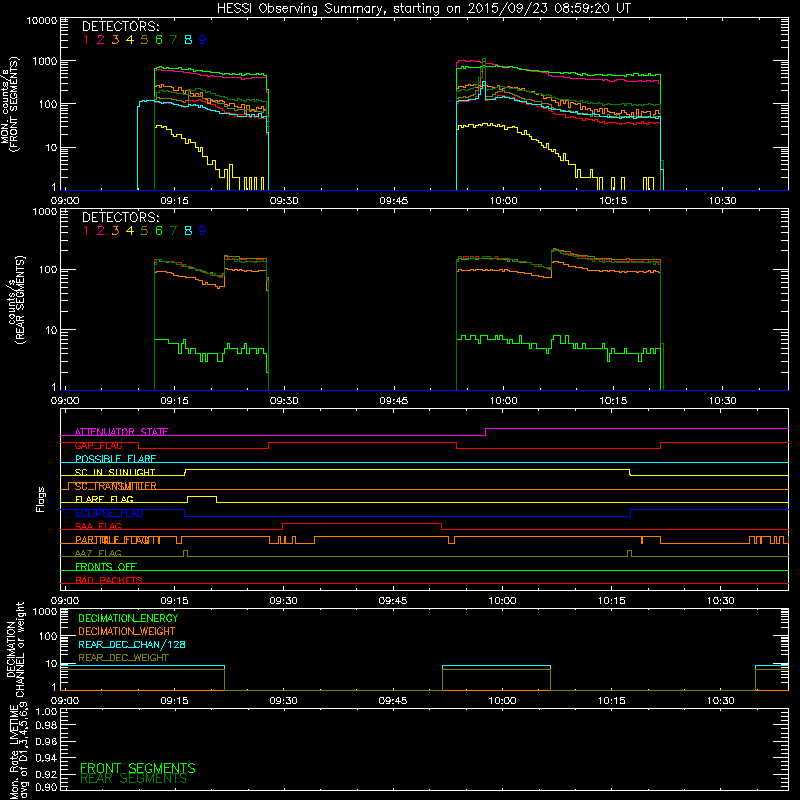This screenshot has height=800, width=800.
Task: Click detector 1 in the front segments legend
Action: pos(86,40)
